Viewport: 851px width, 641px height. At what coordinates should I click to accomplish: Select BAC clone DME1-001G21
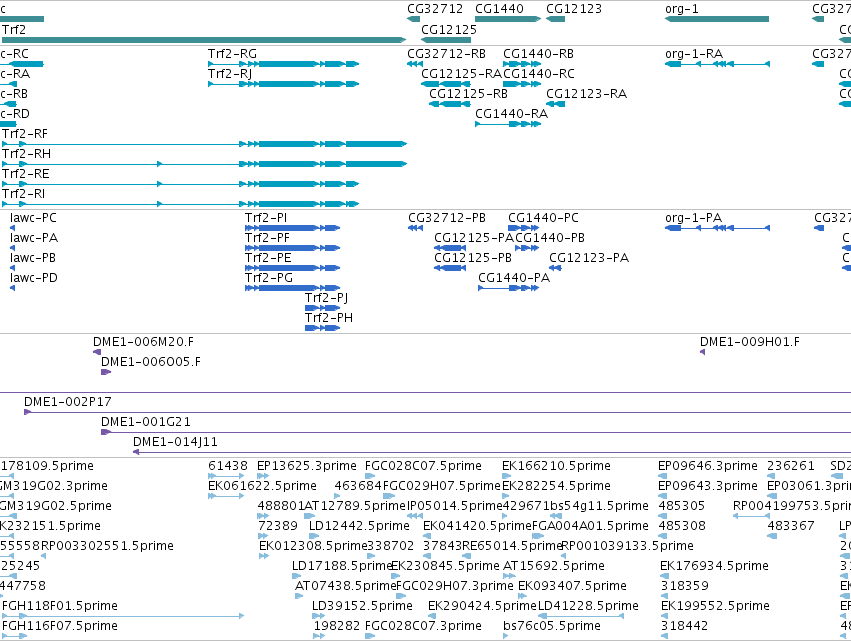476,433
